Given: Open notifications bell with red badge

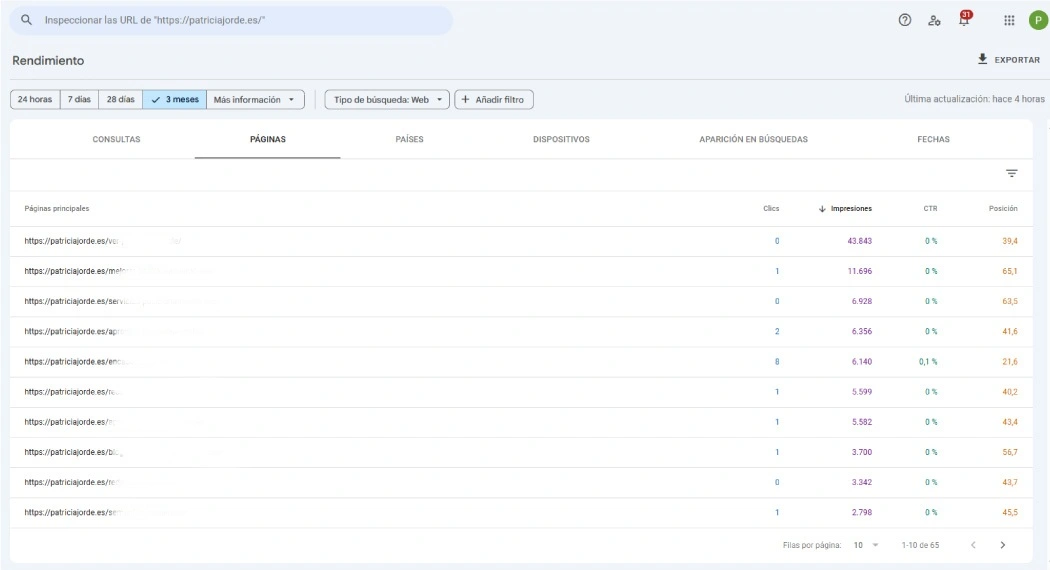Looking at the screenshot, I should pos(964,19).
